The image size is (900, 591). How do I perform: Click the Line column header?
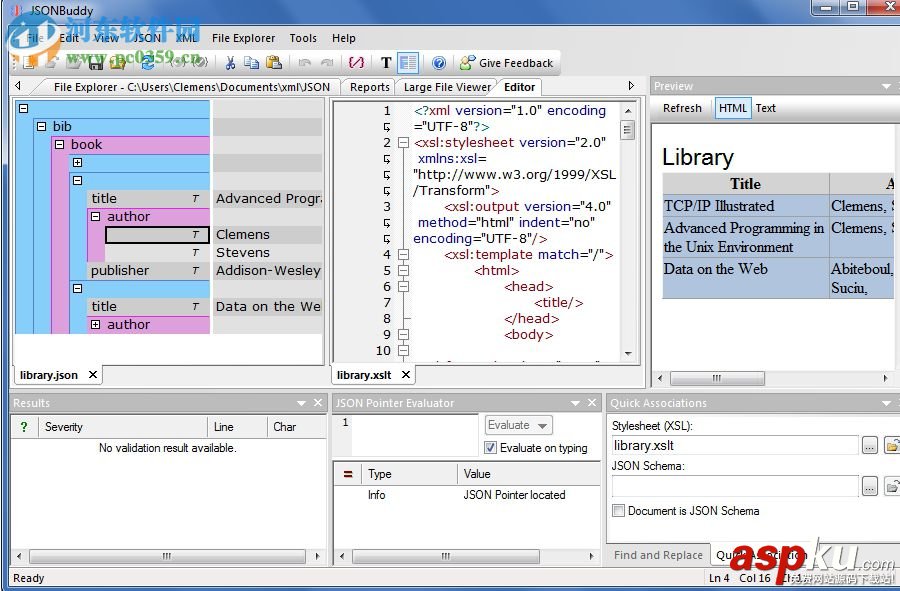[237, 426]
